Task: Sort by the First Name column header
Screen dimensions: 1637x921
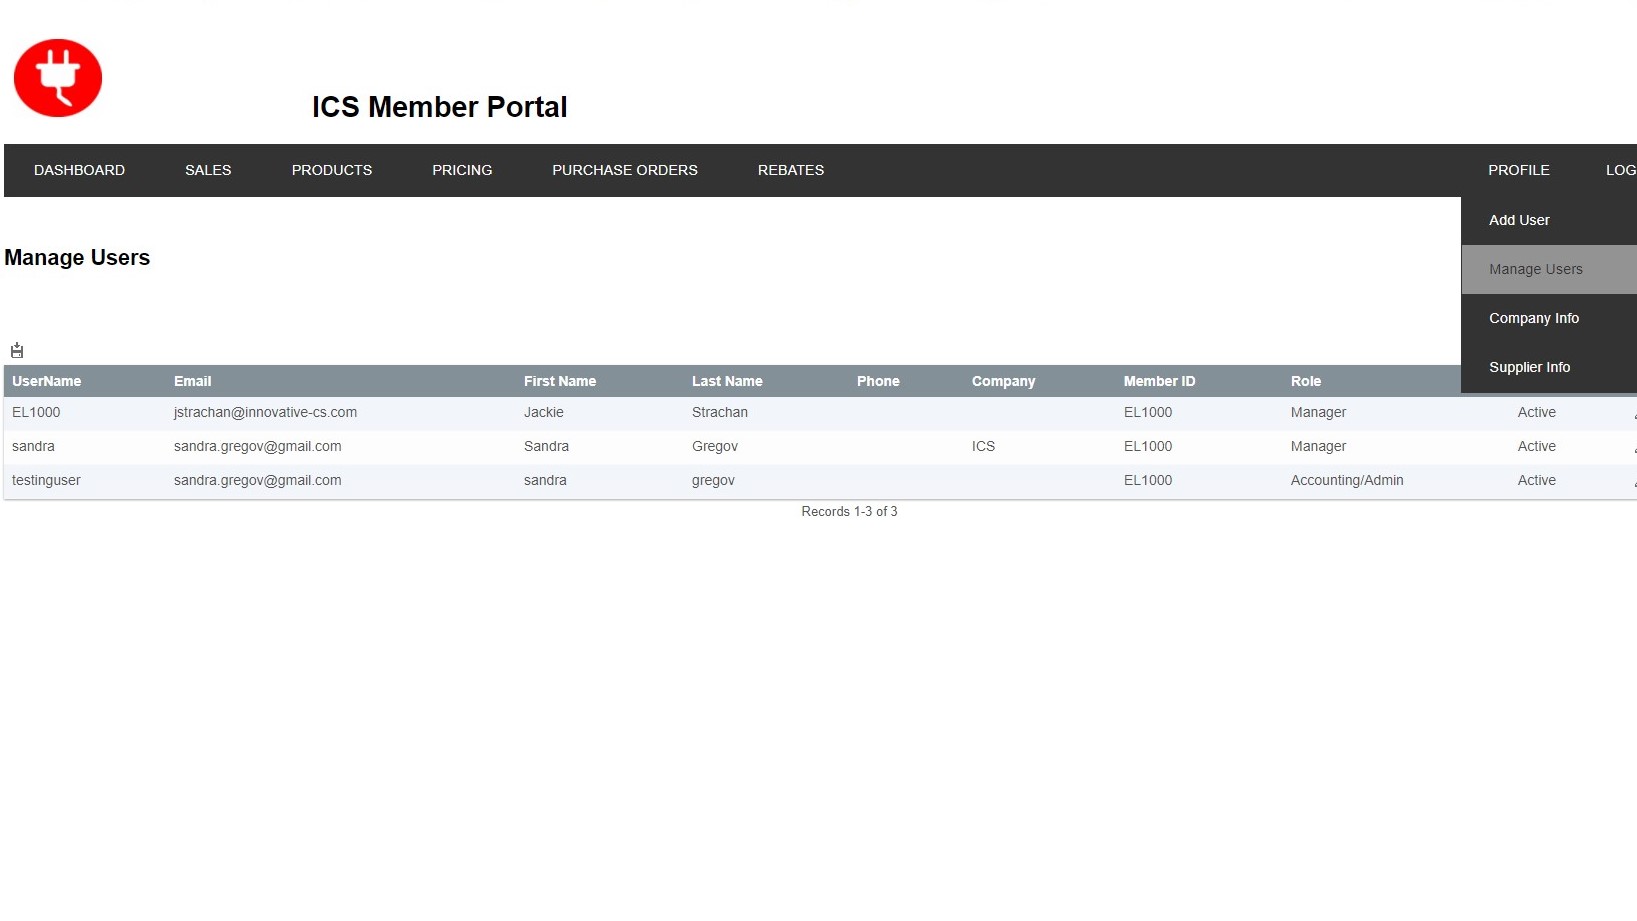Action: click(560, 381)
